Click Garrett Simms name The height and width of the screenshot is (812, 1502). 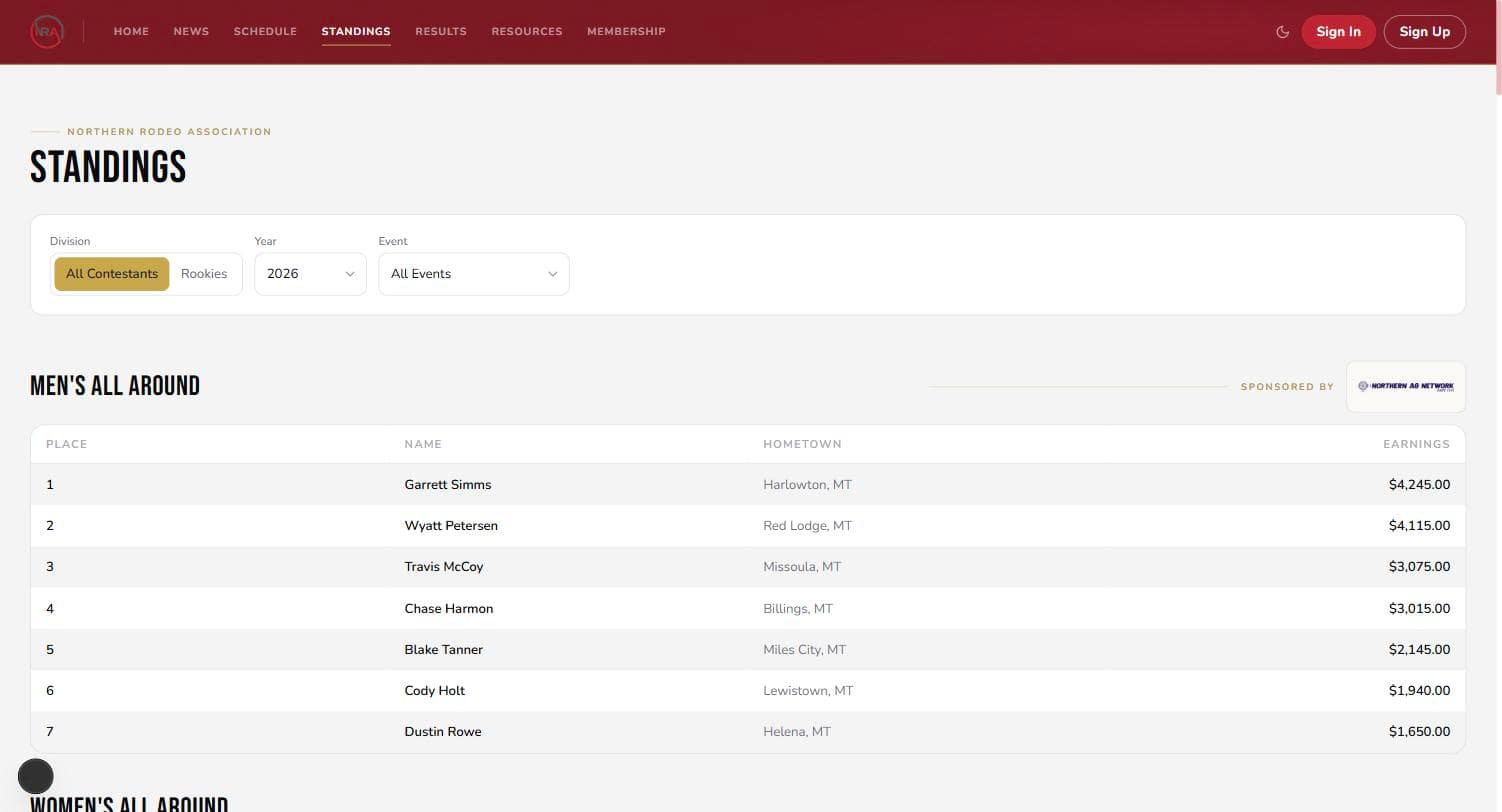(x=448, y=485)
